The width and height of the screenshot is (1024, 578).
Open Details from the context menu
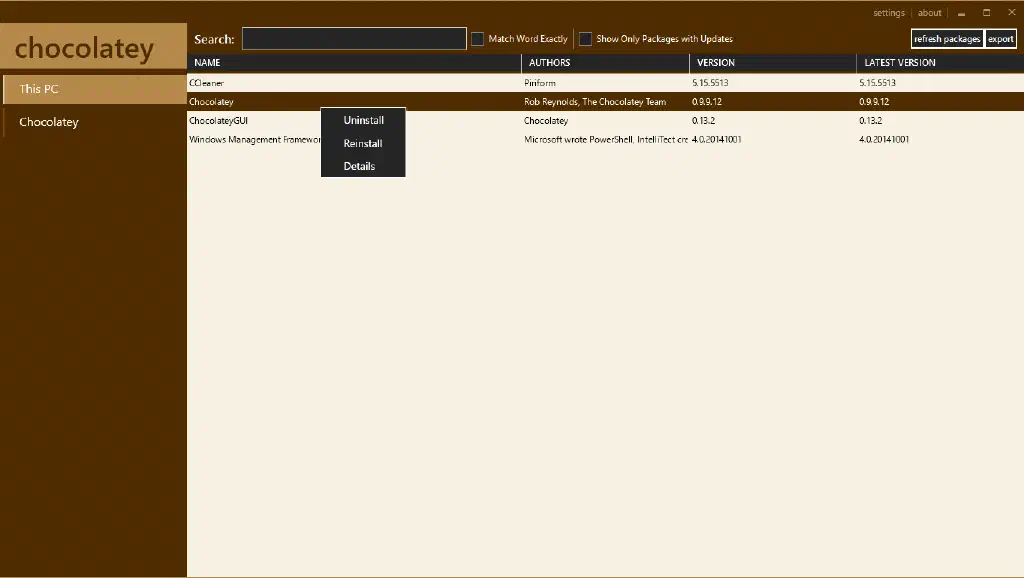coord(359,166)
